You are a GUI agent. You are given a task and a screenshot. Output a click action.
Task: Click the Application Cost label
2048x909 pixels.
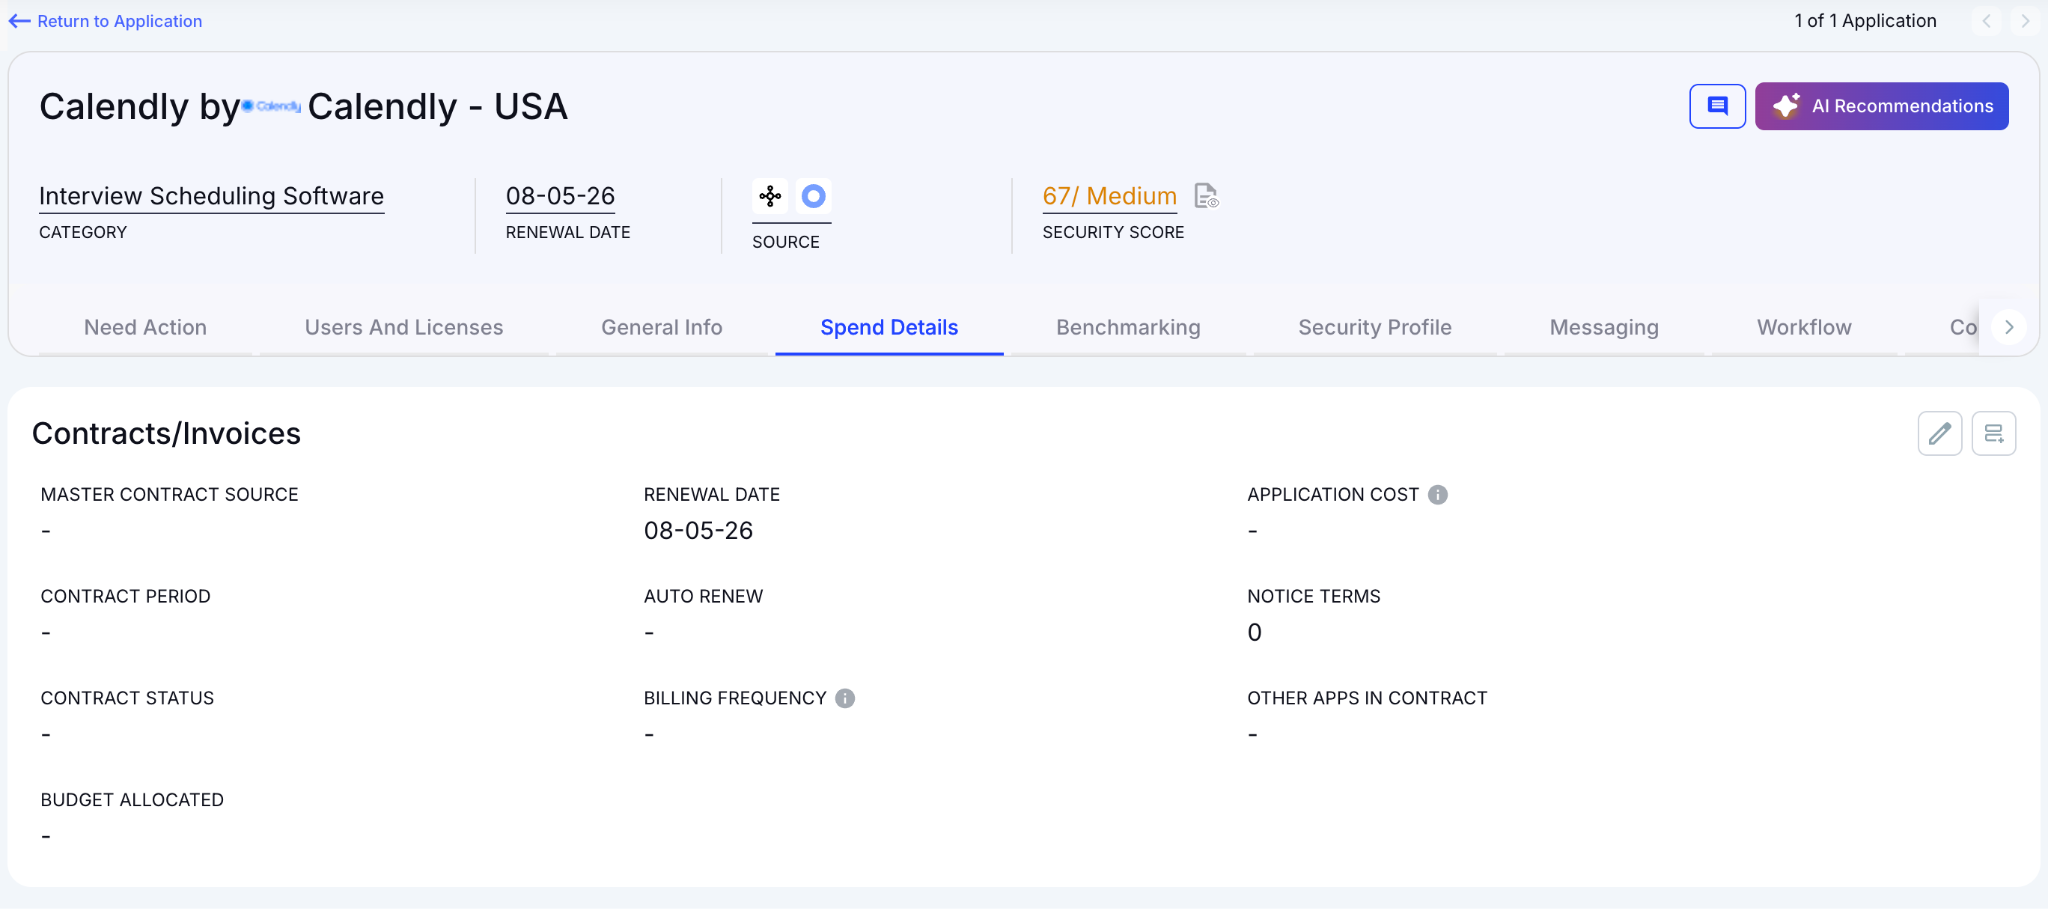pyautogui.click(x=1333, y=494)
